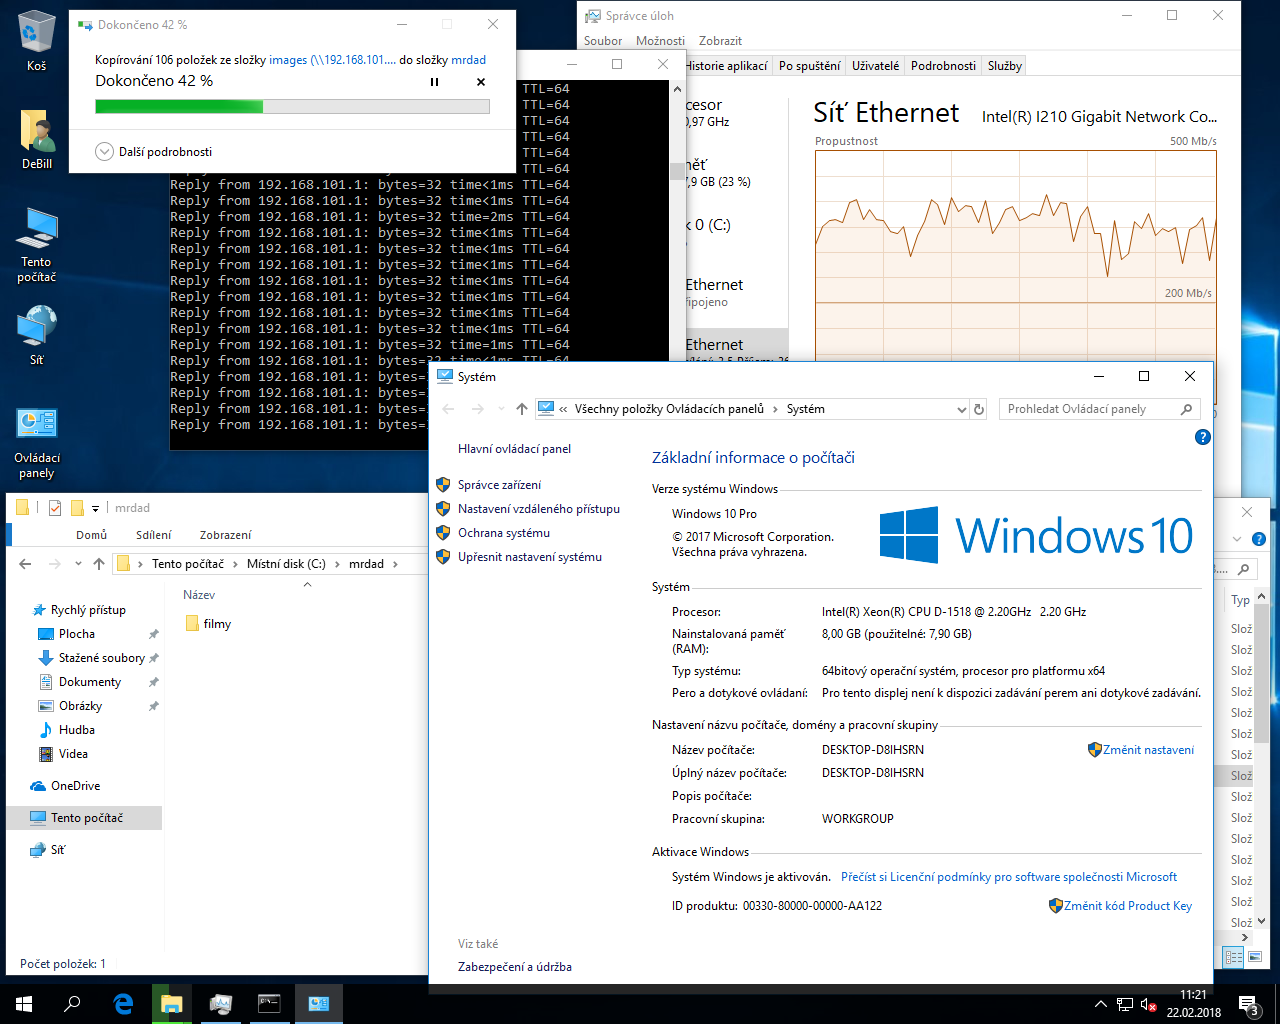1280x1024 pixels.
Task: Expand the ribbon chevron in the background Explorer window
Action: click(1237, 539)
